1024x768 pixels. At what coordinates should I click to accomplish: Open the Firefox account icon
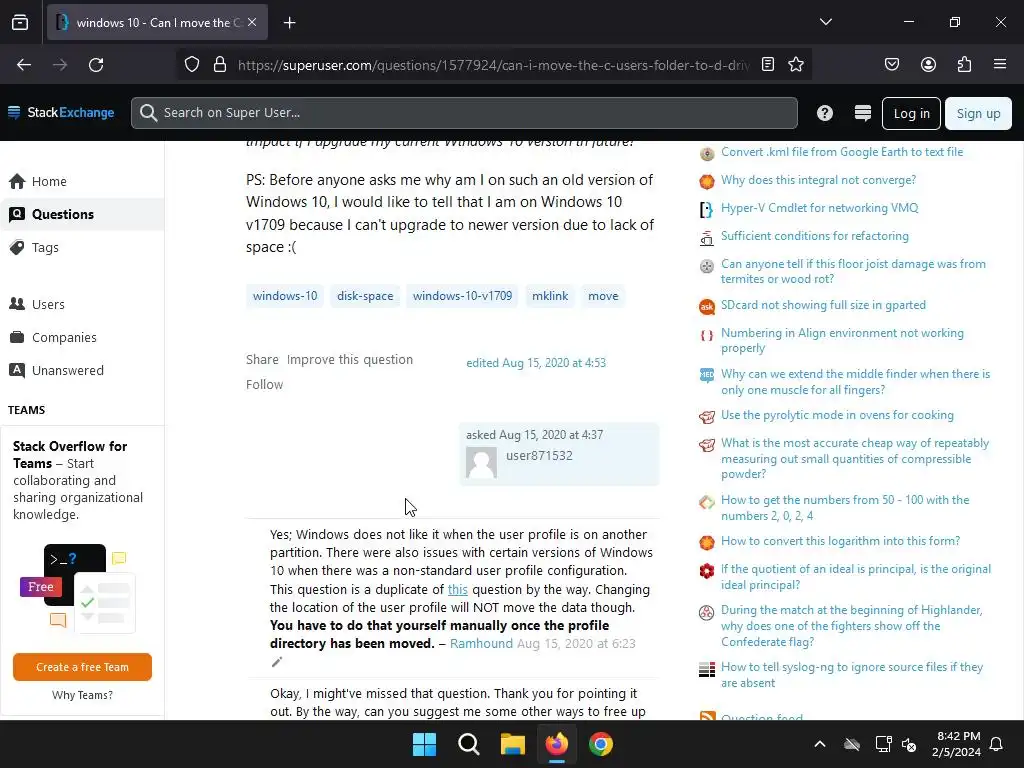[928, 65]
